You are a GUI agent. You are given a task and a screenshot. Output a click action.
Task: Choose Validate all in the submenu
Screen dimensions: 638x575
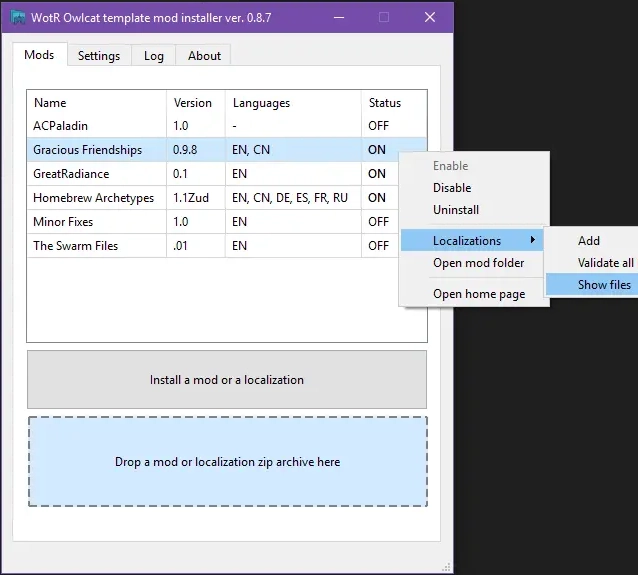click(605, 263)
